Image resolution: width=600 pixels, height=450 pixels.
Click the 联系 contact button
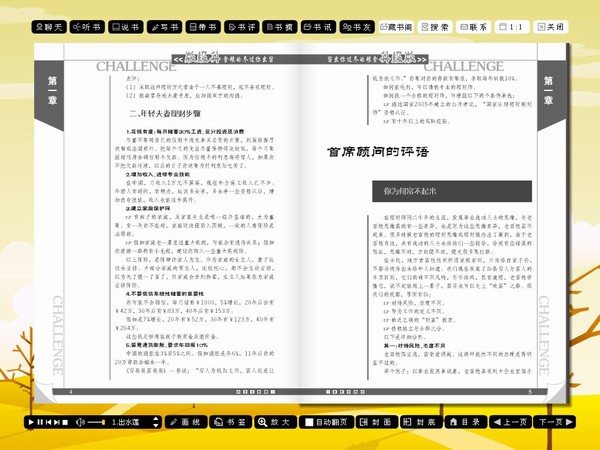coord(474,27)
